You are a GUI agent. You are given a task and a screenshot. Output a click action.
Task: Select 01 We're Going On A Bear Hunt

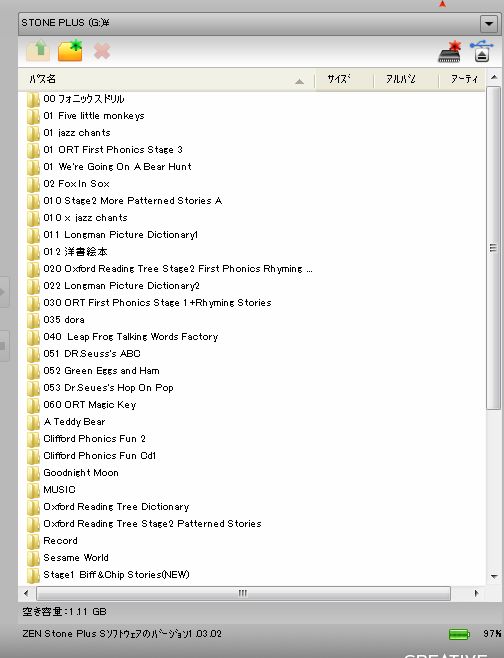109,167
